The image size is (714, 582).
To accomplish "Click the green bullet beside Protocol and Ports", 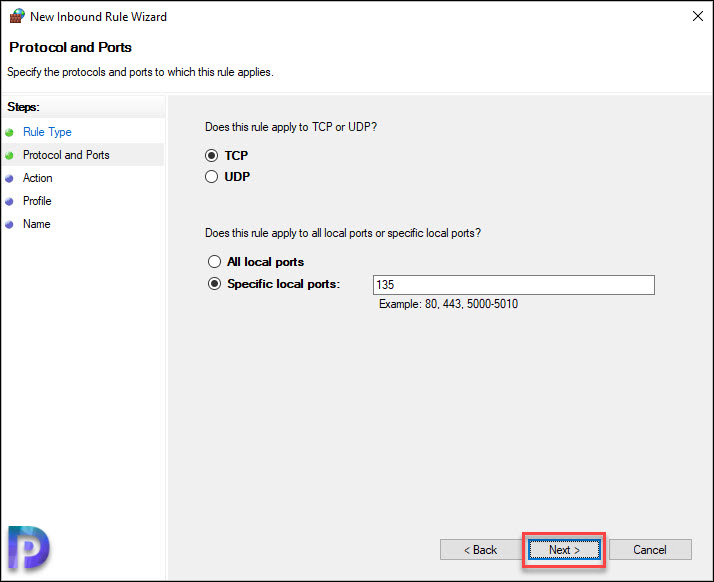I will point(9,156).
